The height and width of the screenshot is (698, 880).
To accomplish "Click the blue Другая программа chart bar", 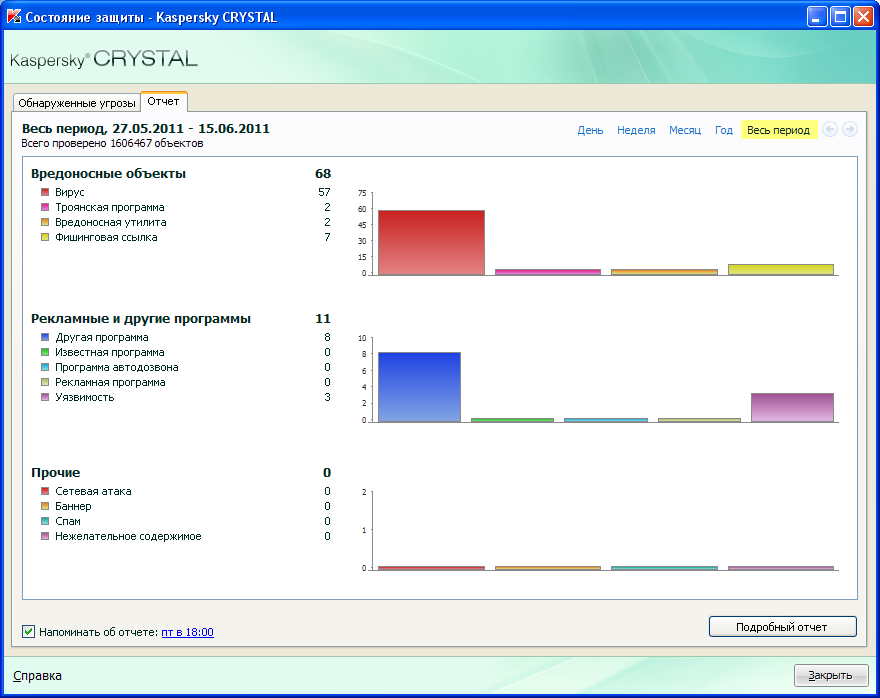I will click(x=419, y=387).
